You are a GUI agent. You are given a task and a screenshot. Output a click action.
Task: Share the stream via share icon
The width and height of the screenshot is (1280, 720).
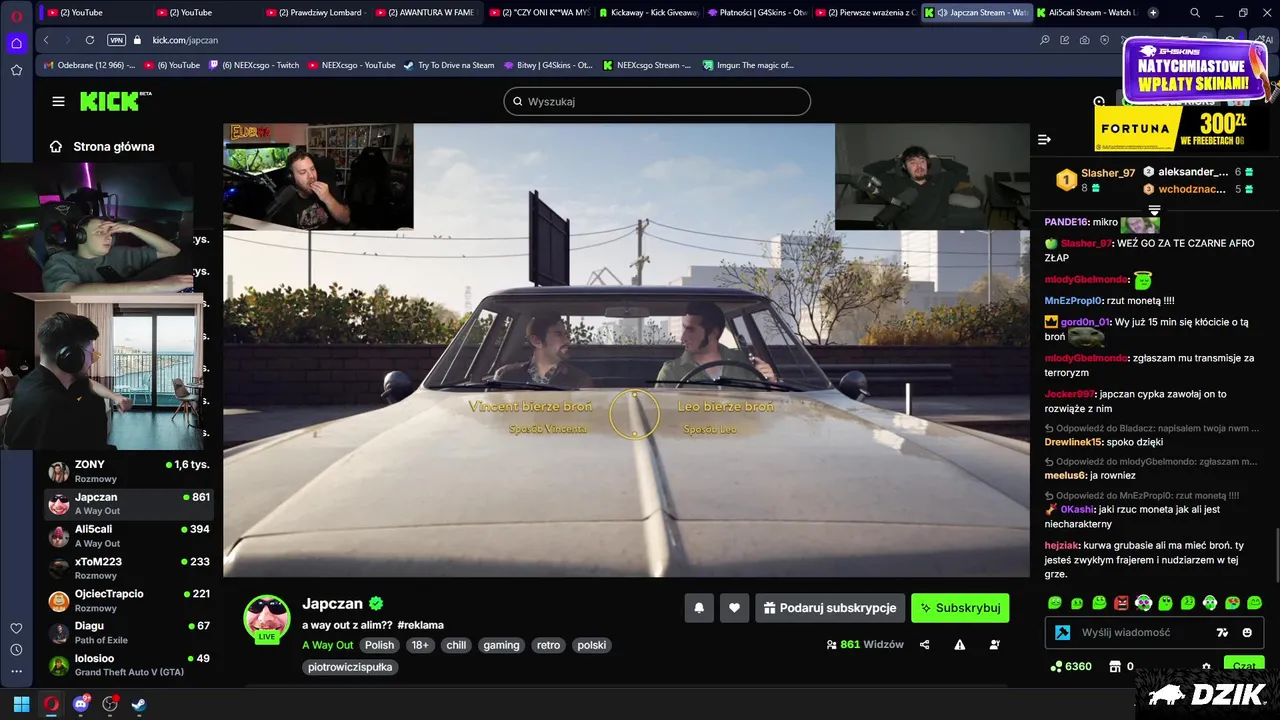924,645
